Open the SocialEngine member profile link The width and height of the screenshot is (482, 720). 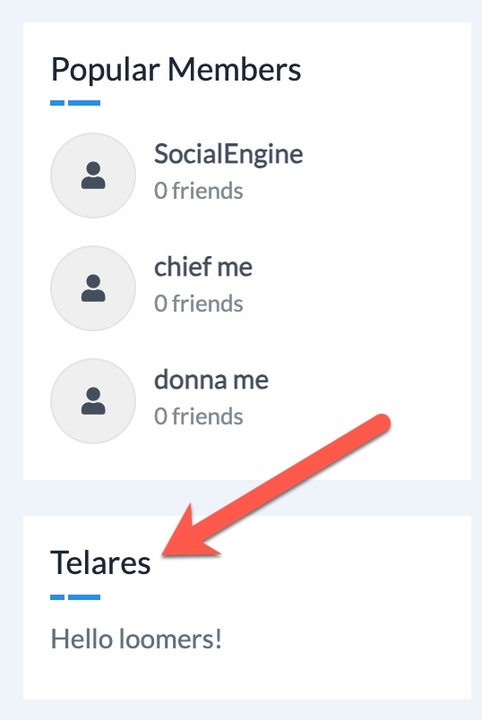pos(228,154)
